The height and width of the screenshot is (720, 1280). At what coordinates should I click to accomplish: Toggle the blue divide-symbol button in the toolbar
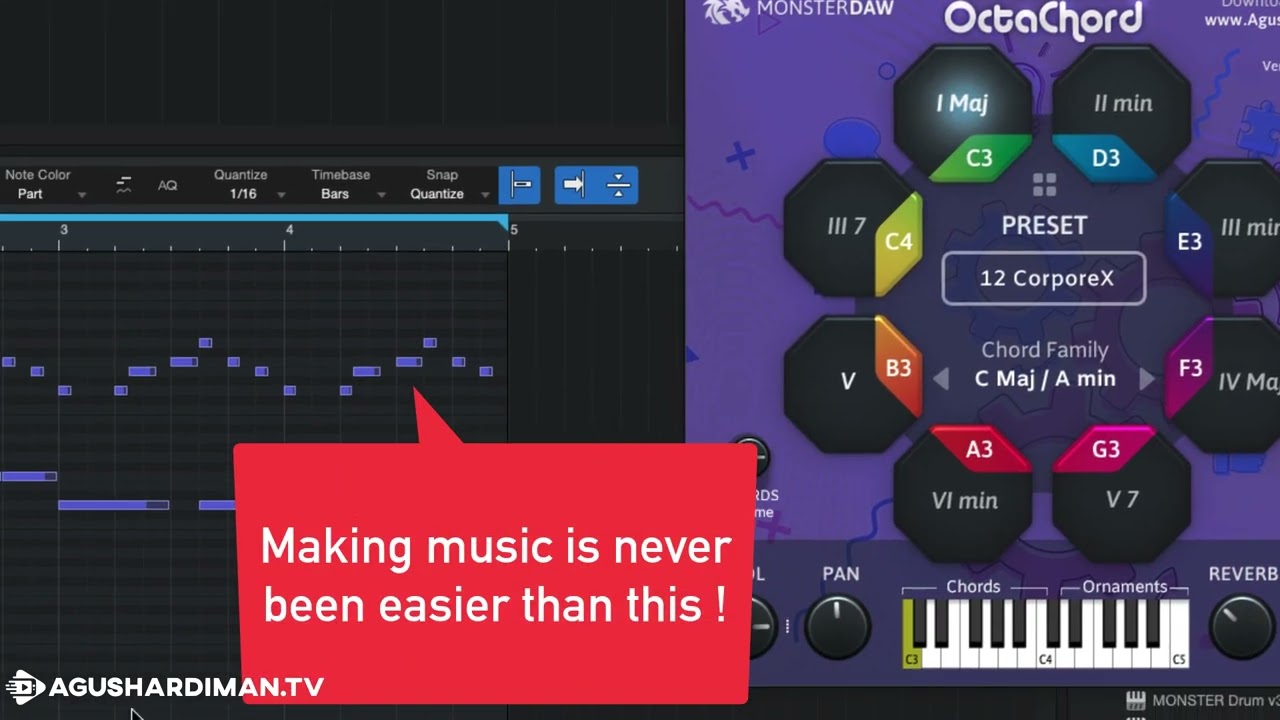[x=618, y=185]
